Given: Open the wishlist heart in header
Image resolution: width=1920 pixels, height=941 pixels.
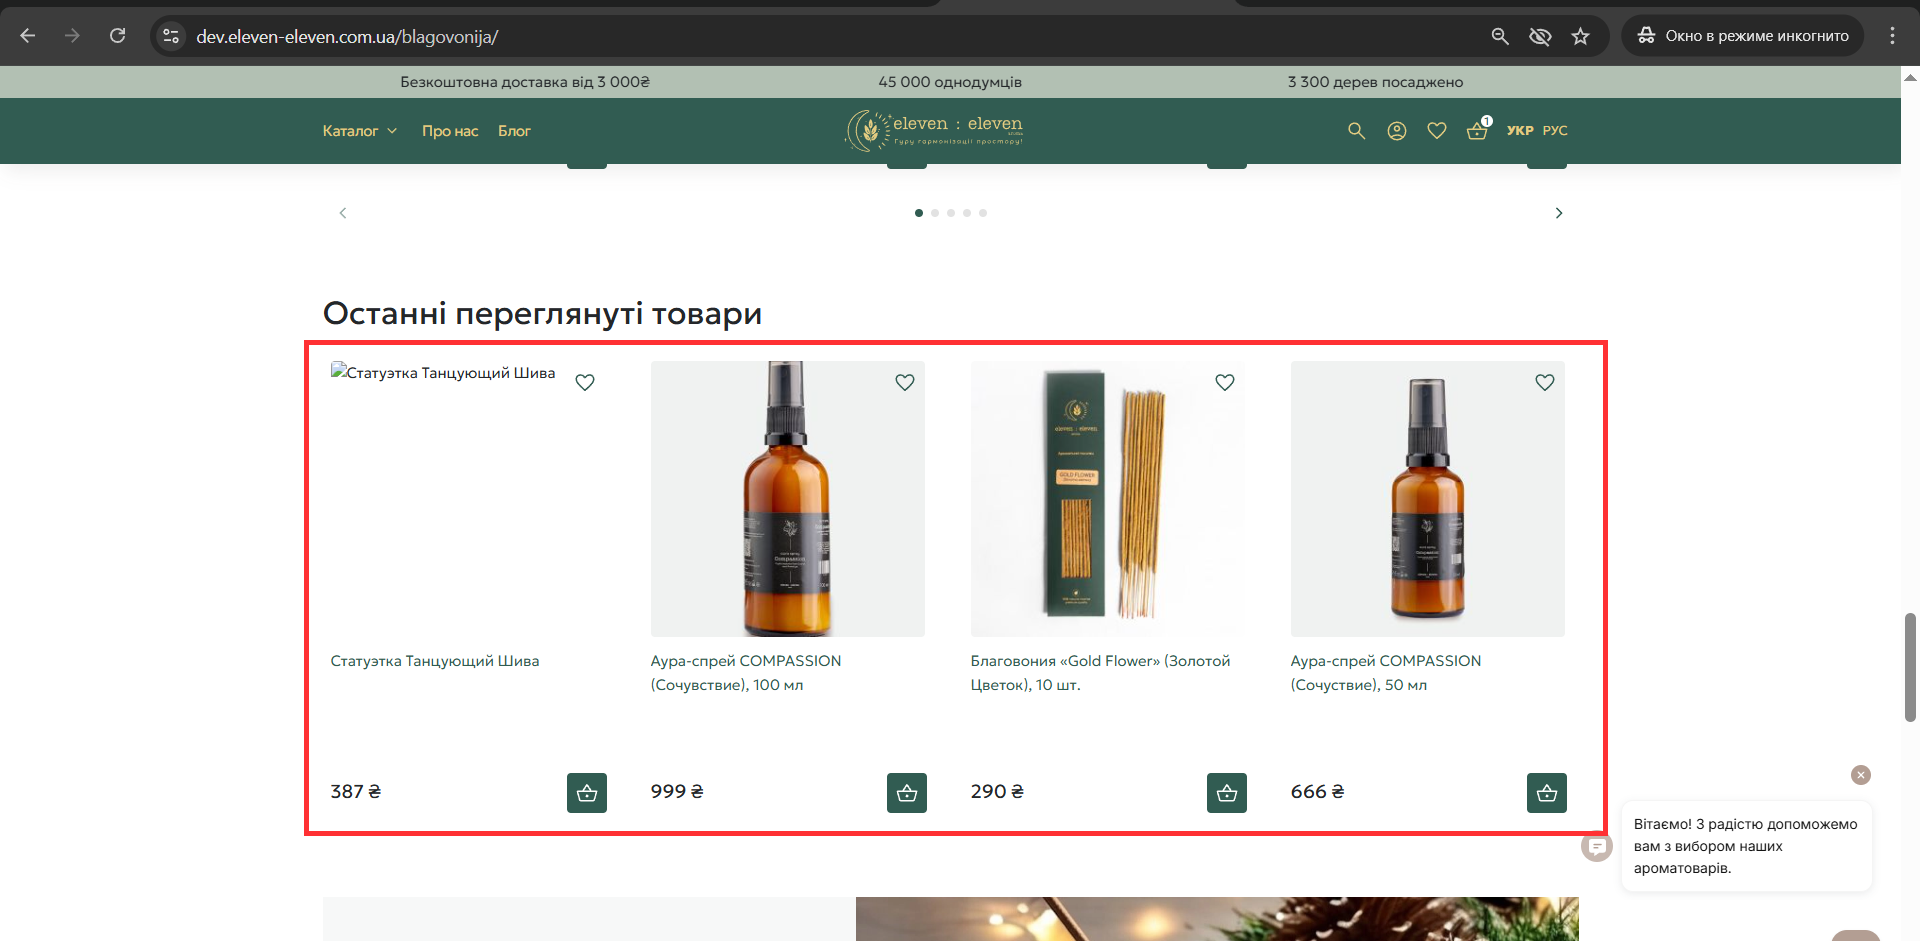Looking at the screenshot, I should click(1437, 131).
